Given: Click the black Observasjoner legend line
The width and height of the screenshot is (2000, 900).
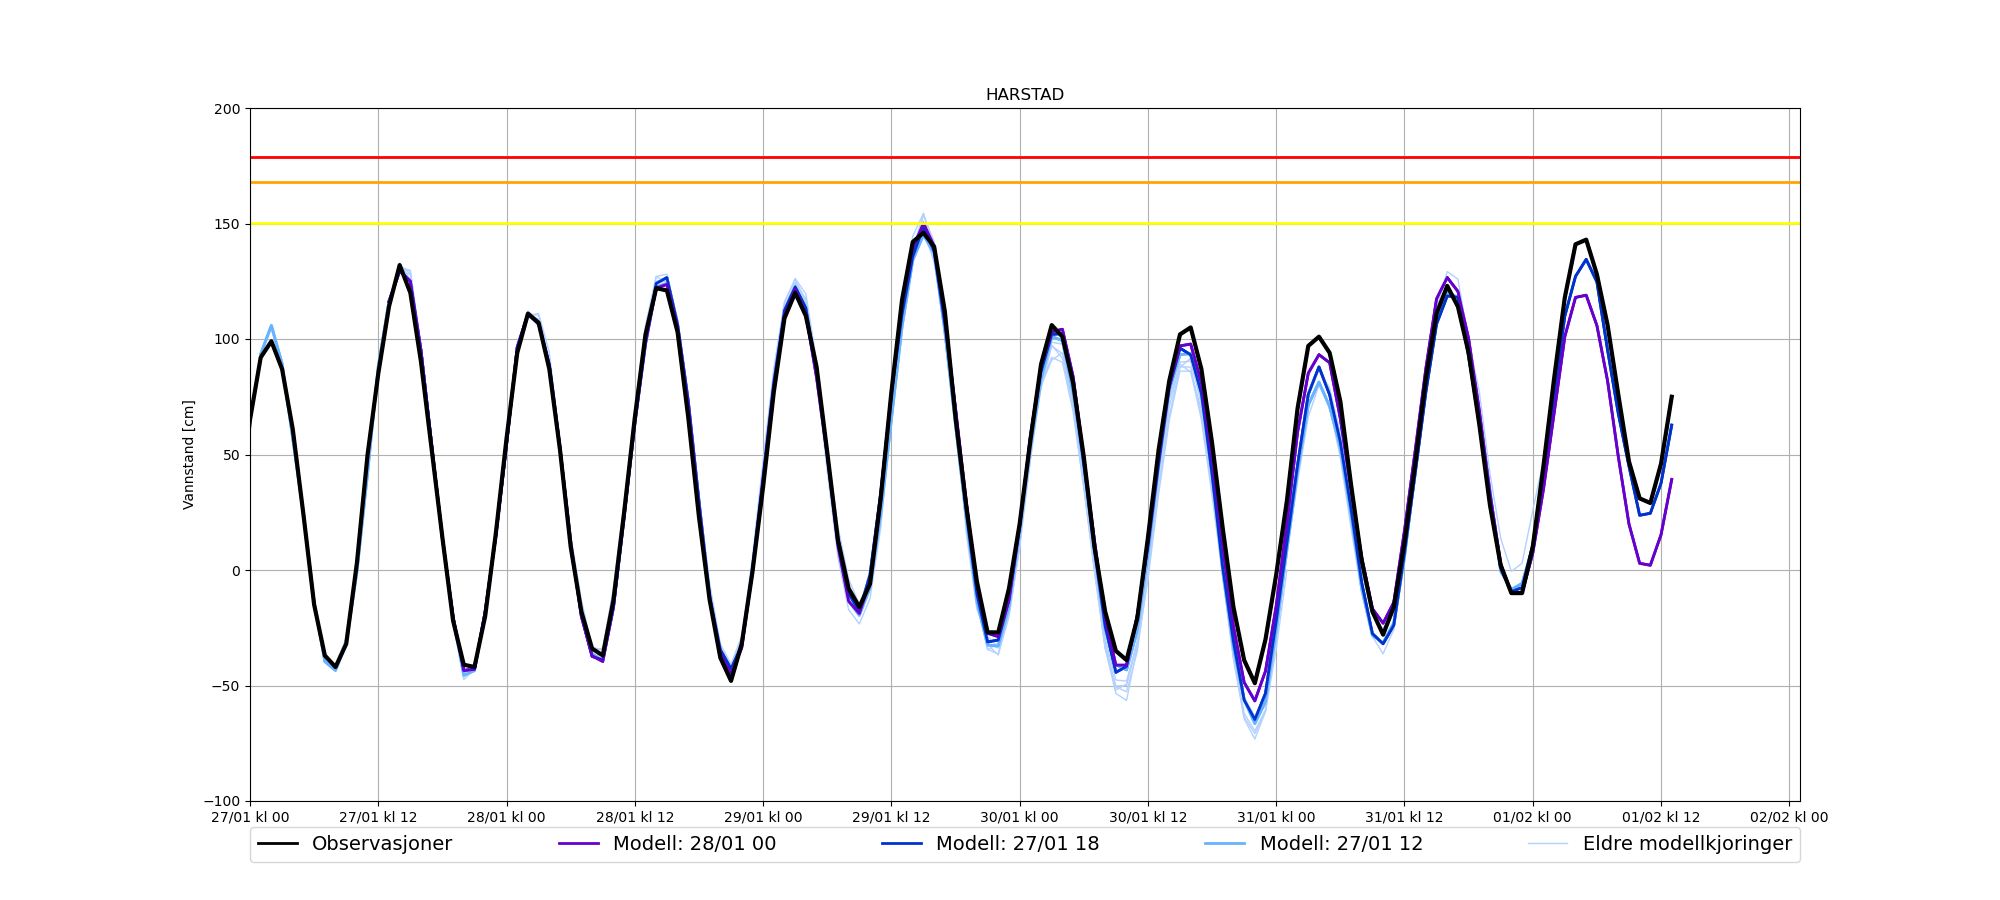Looking at the screenshot, I should pos(278,844).
